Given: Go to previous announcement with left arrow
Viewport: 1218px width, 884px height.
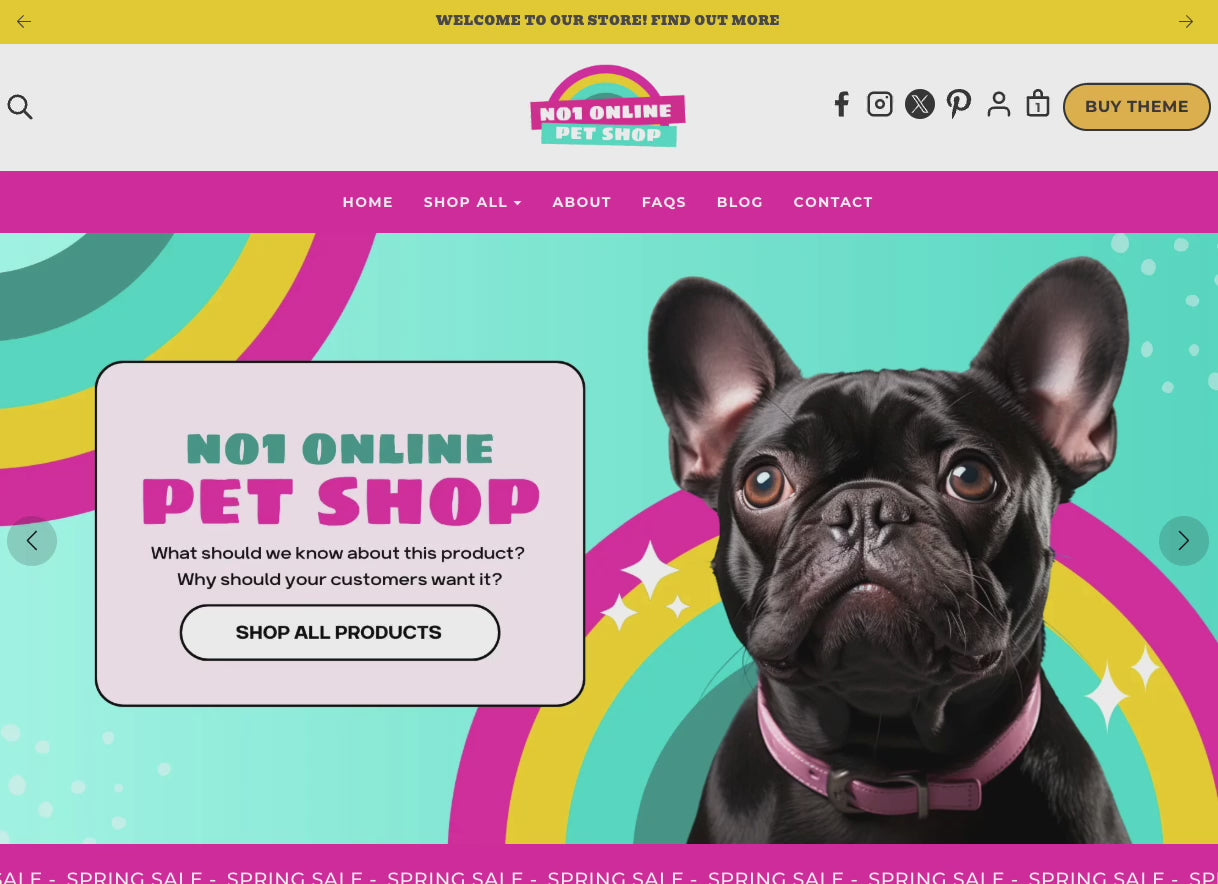Looking at the screenshot, I should pos(24,21).
